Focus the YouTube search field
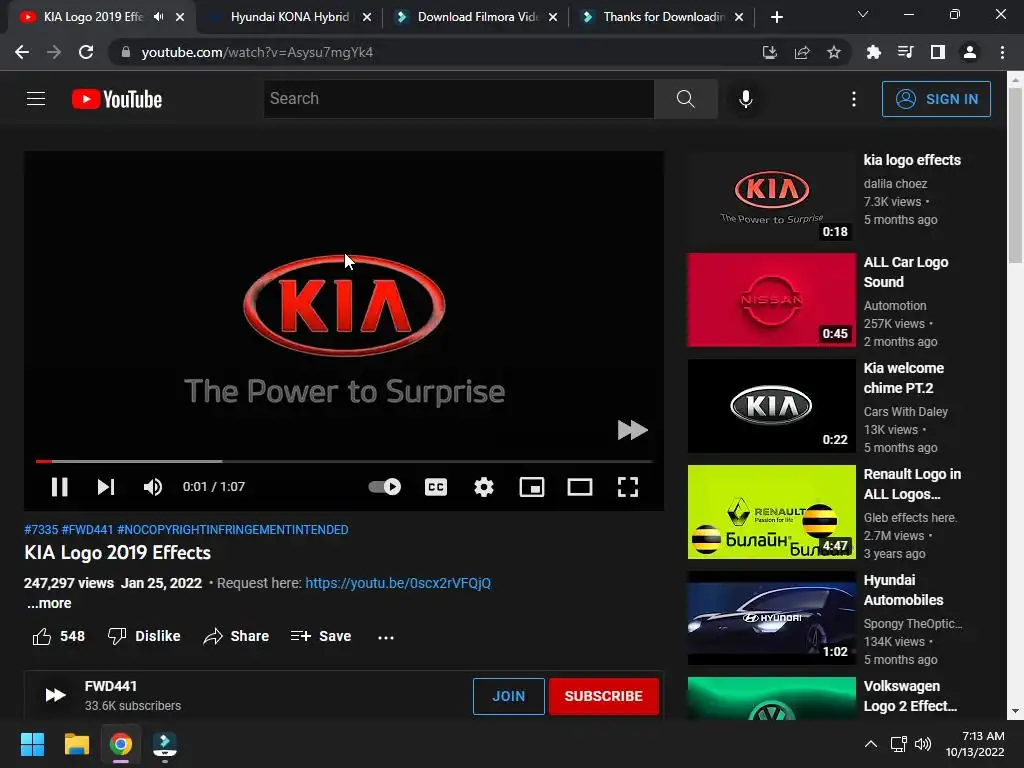Screen dimensions: 1024x768 (x=458, y=99)
